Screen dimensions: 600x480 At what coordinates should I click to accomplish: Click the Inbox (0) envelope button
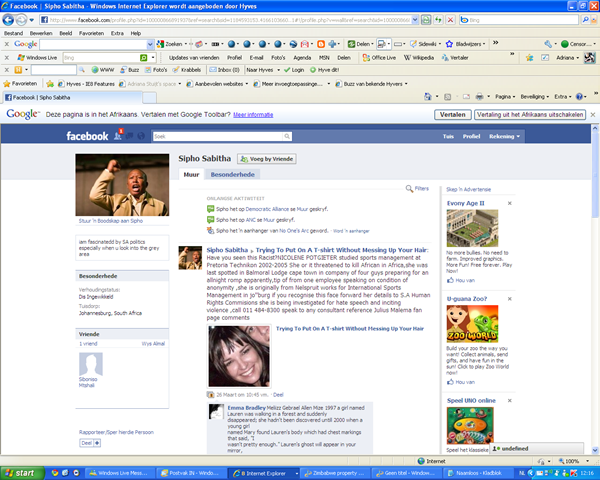pos(224,70)
